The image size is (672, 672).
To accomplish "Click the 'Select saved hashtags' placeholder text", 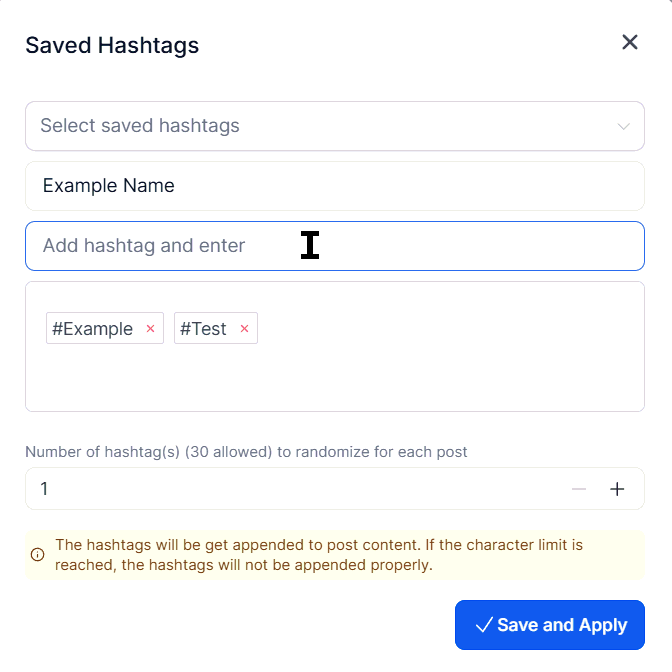I will [140, 126].
